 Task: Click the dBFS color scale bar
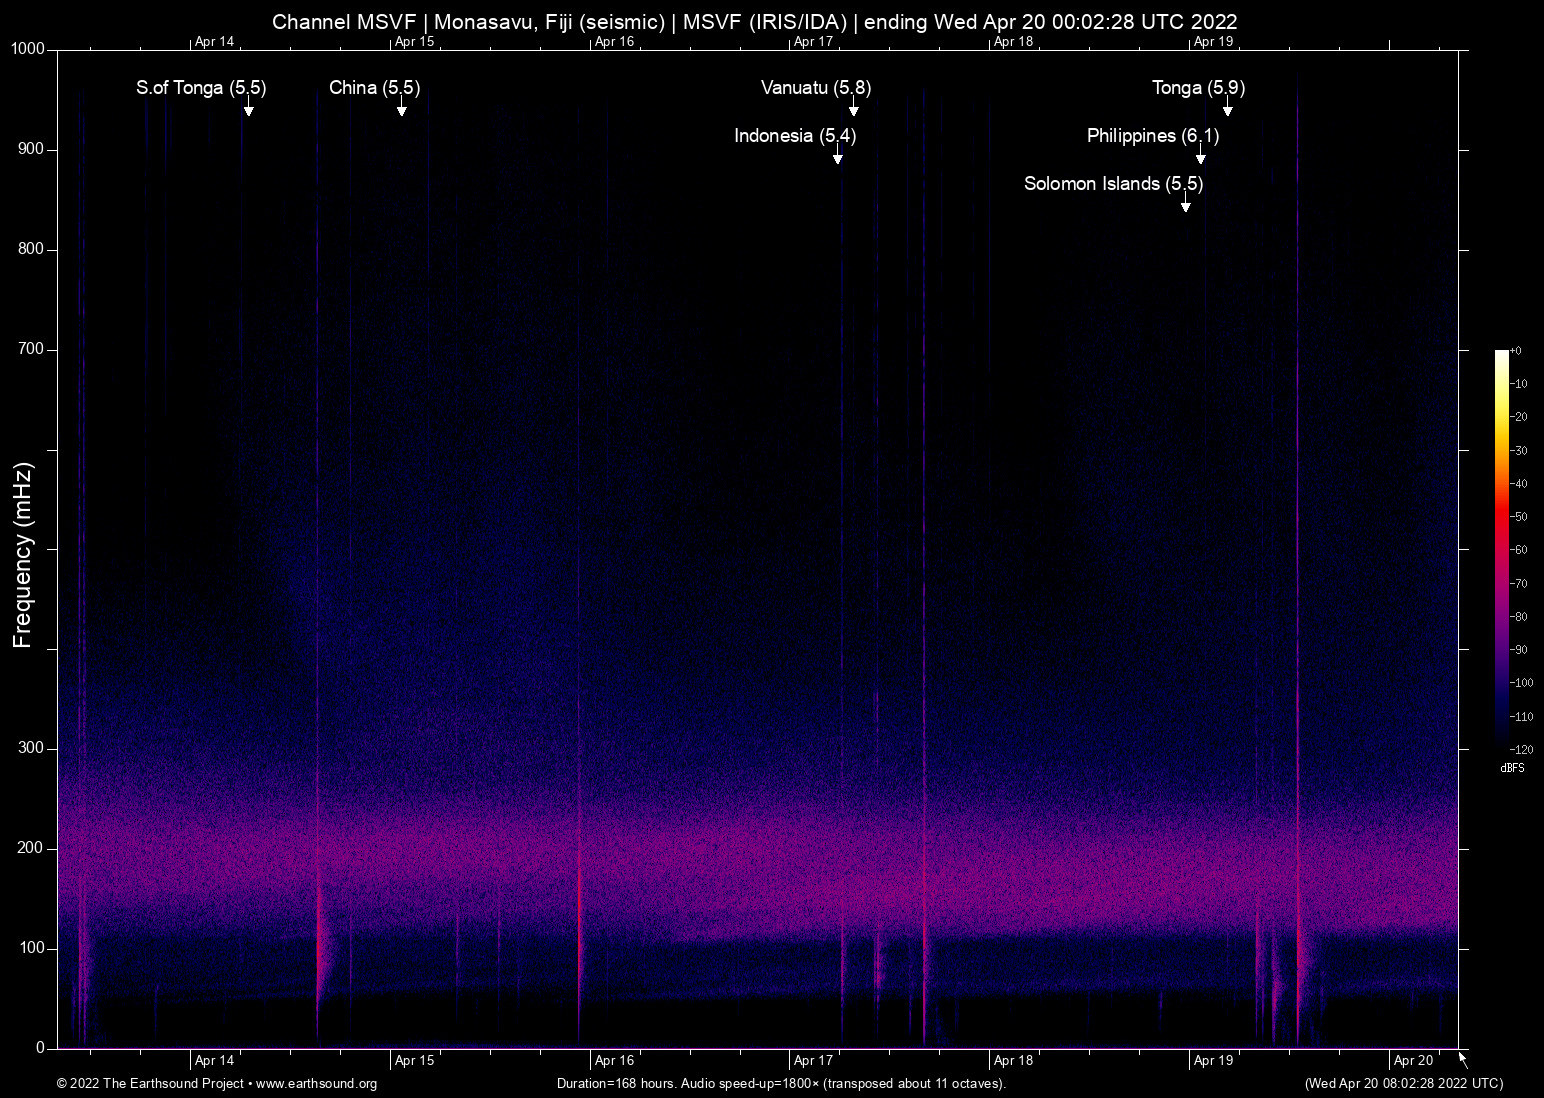1501,548
